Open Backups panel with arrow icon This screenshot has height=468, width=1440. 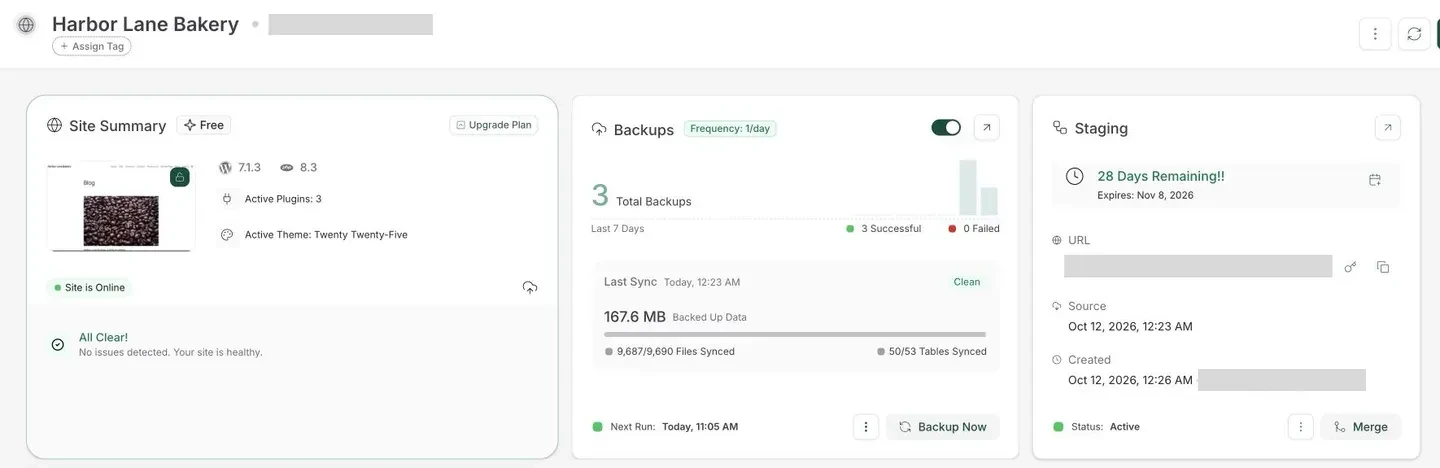point(987,127)
